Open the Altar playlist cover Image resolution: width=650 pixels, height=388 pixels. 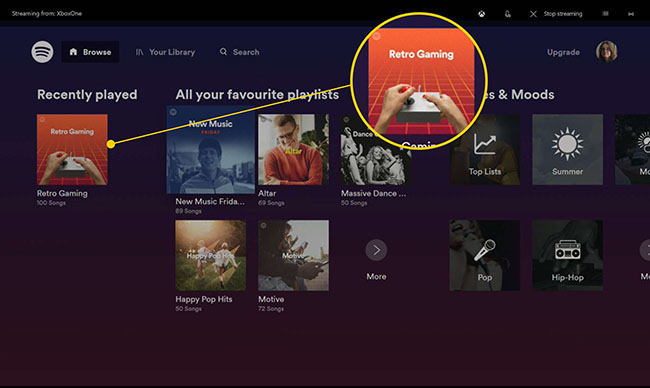(293, 150)
